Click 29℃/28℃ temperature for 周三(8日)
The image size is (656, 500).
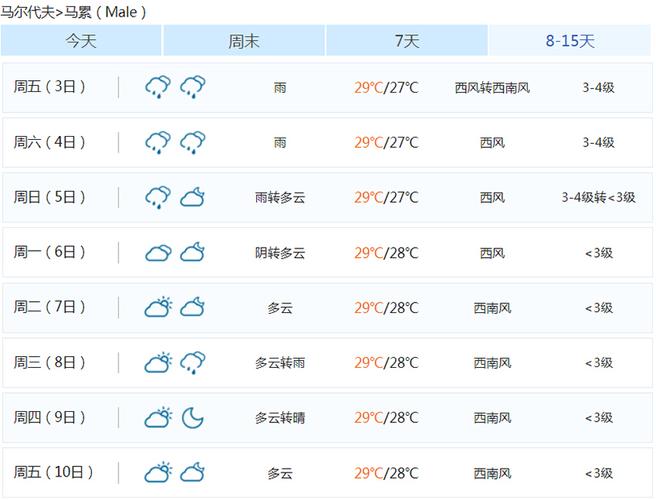pyautogui.click(x=386, y=363)
